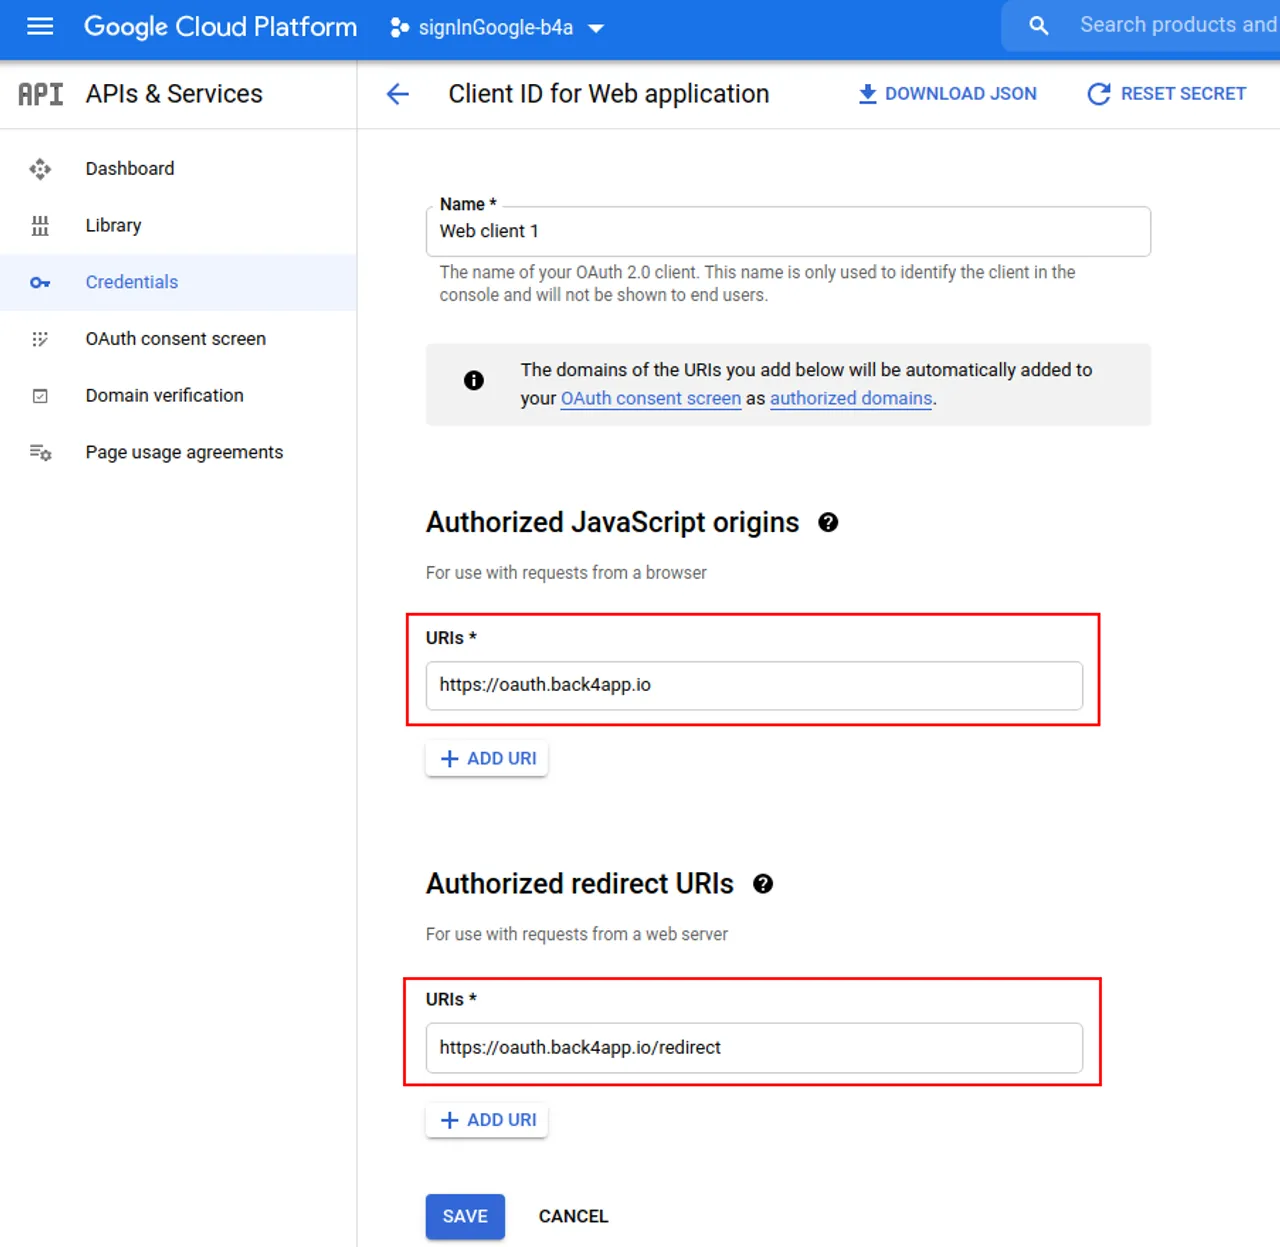
Task: Click the SAVE button
Action: pyautogui.click(x=464, y=1216)
